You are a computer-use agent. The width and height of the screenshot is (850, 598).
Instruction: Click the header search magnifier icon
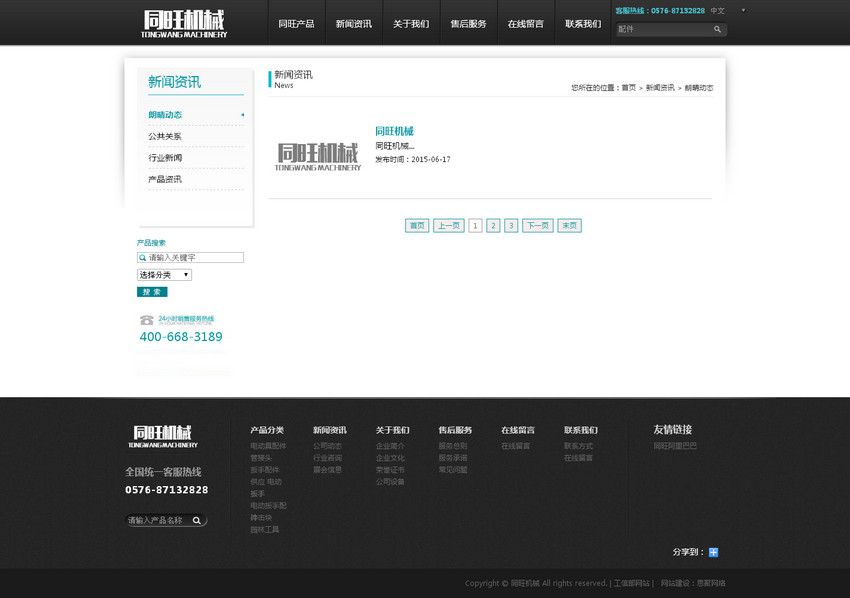point(717,30)
